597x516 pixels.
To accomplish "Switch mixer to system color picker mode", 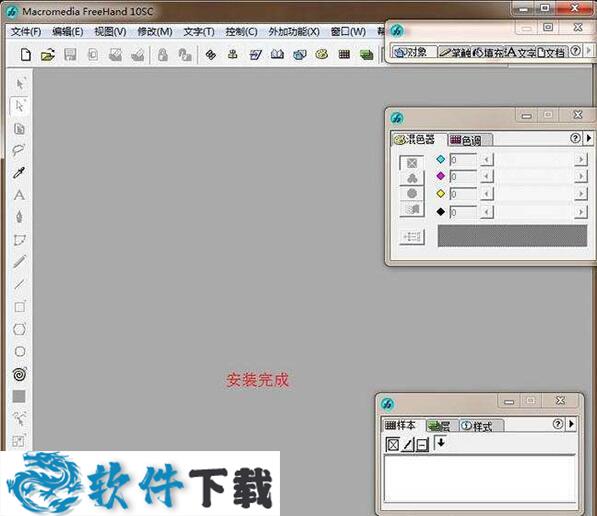I will [412, 209].
